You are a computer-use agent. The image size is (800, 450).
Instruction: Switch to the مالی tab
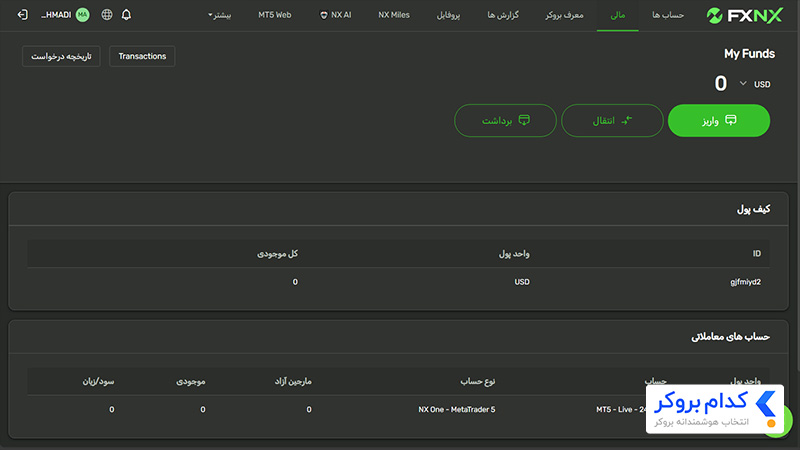[617, 15]
